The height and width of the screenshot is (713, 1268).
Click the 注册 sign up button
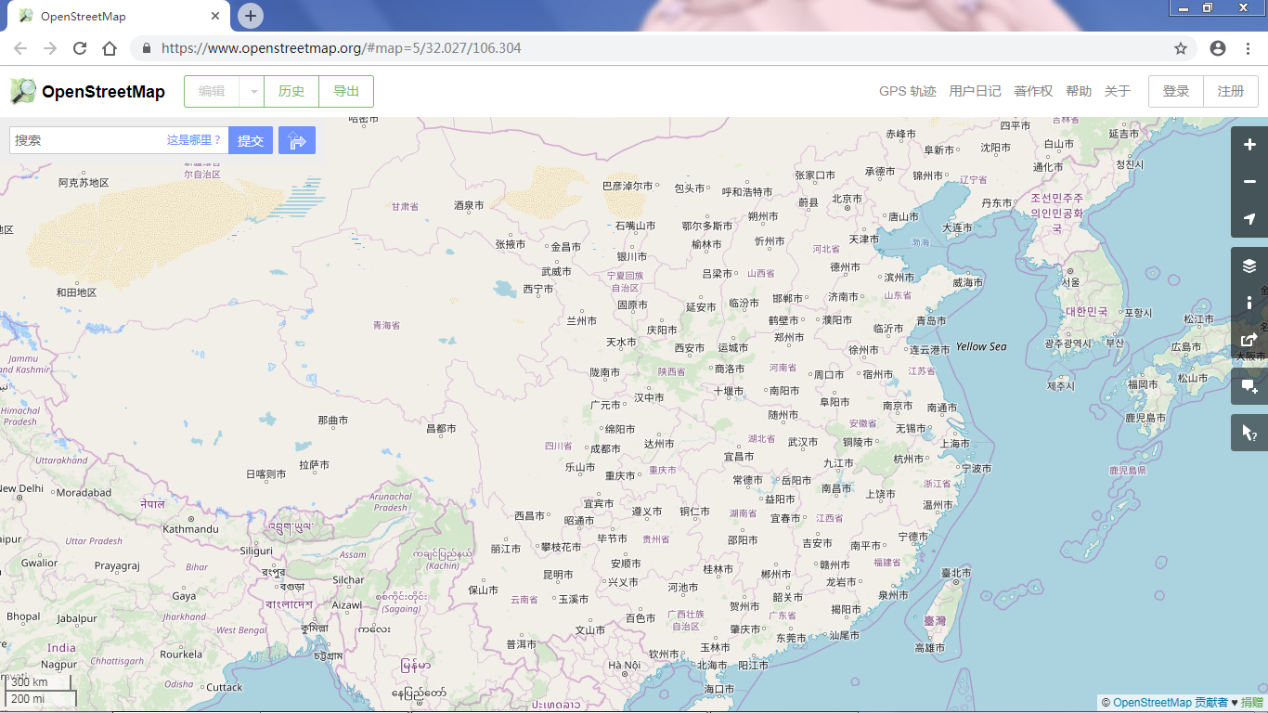pyautogui.click(x=1231, y=91)
